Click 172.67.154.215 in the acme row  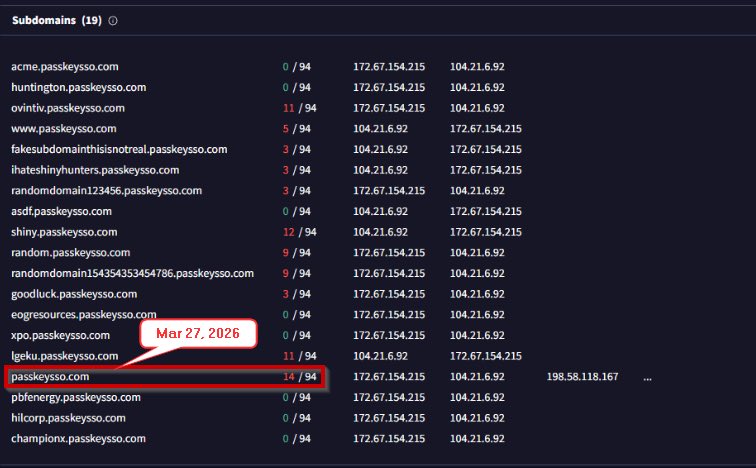(x=389, y=67)
